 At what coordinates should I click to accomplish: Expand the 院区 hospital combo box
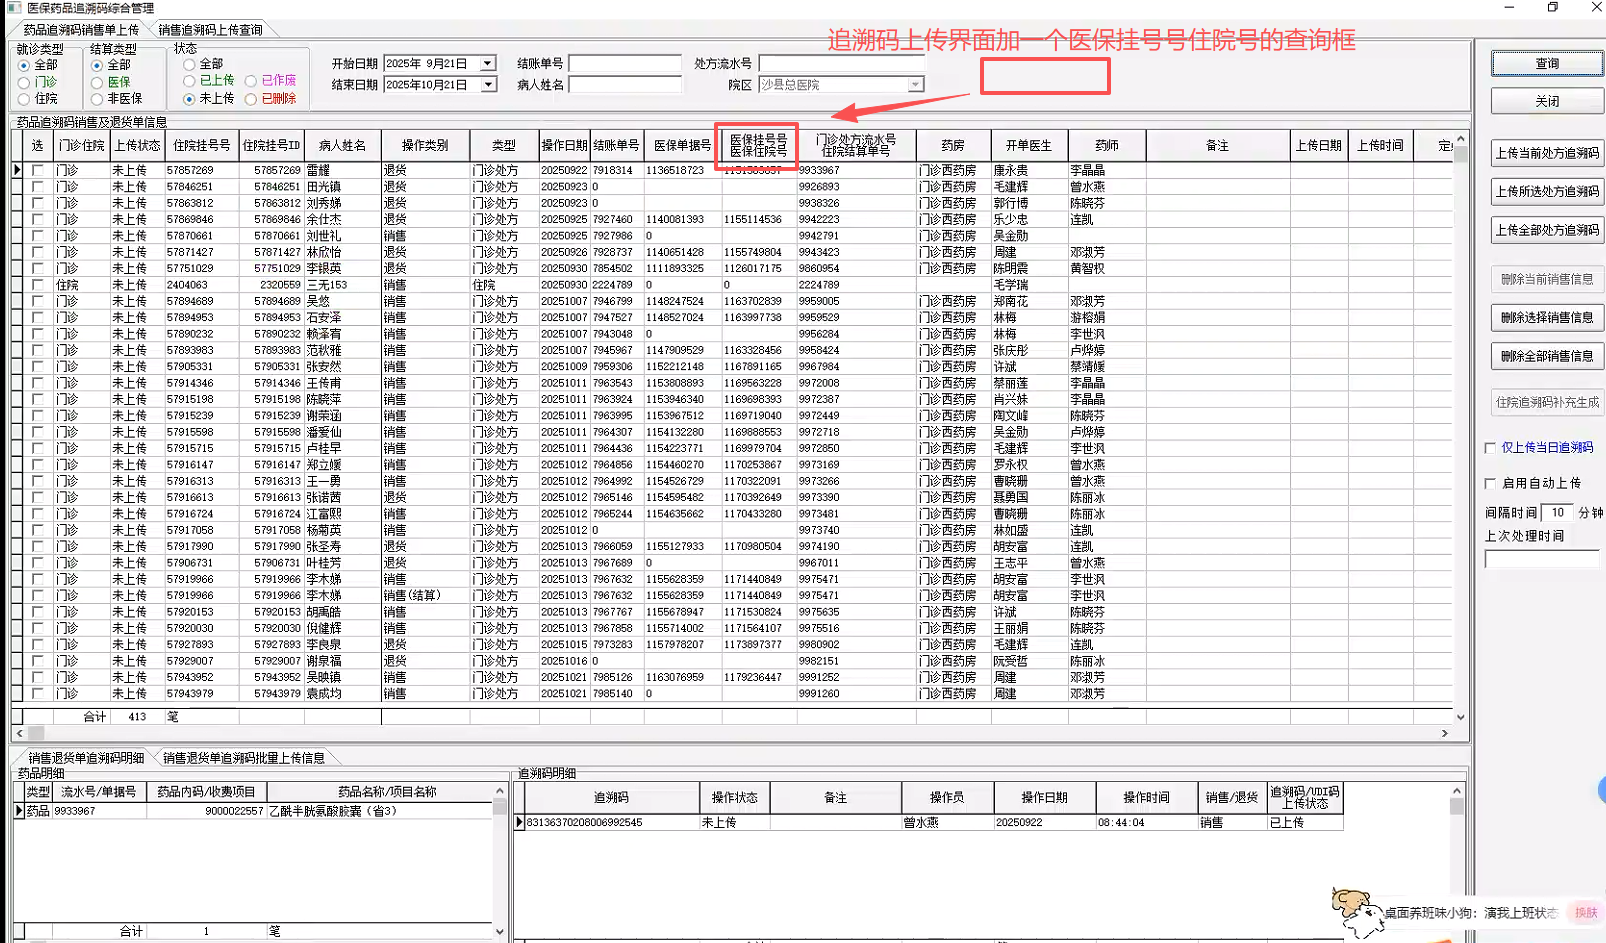point(915,85)
